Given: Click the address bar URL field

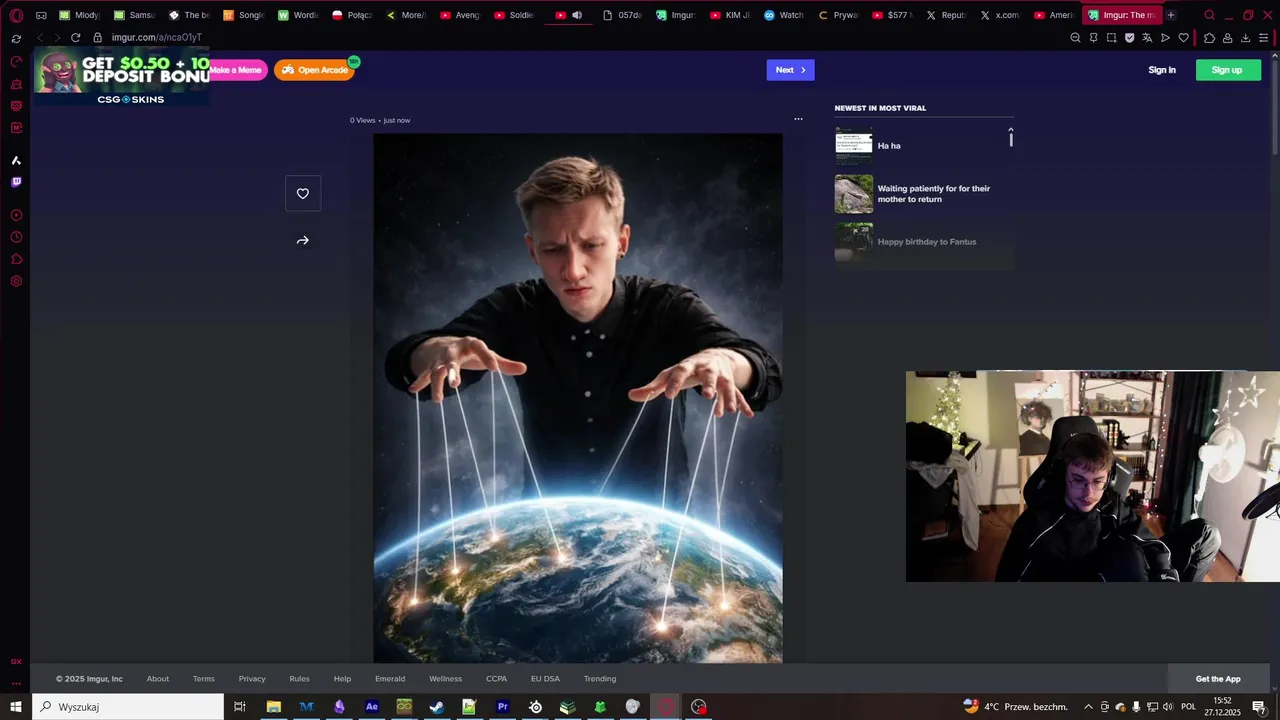Looking at the screenshot, I should tap(580, 38).
